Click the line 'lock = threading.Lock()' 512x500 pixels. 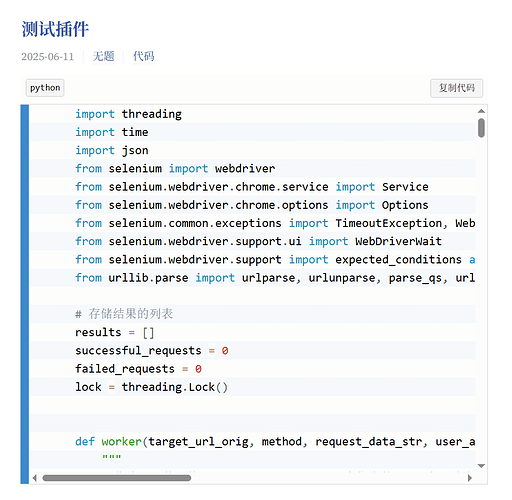coord(151,387)
